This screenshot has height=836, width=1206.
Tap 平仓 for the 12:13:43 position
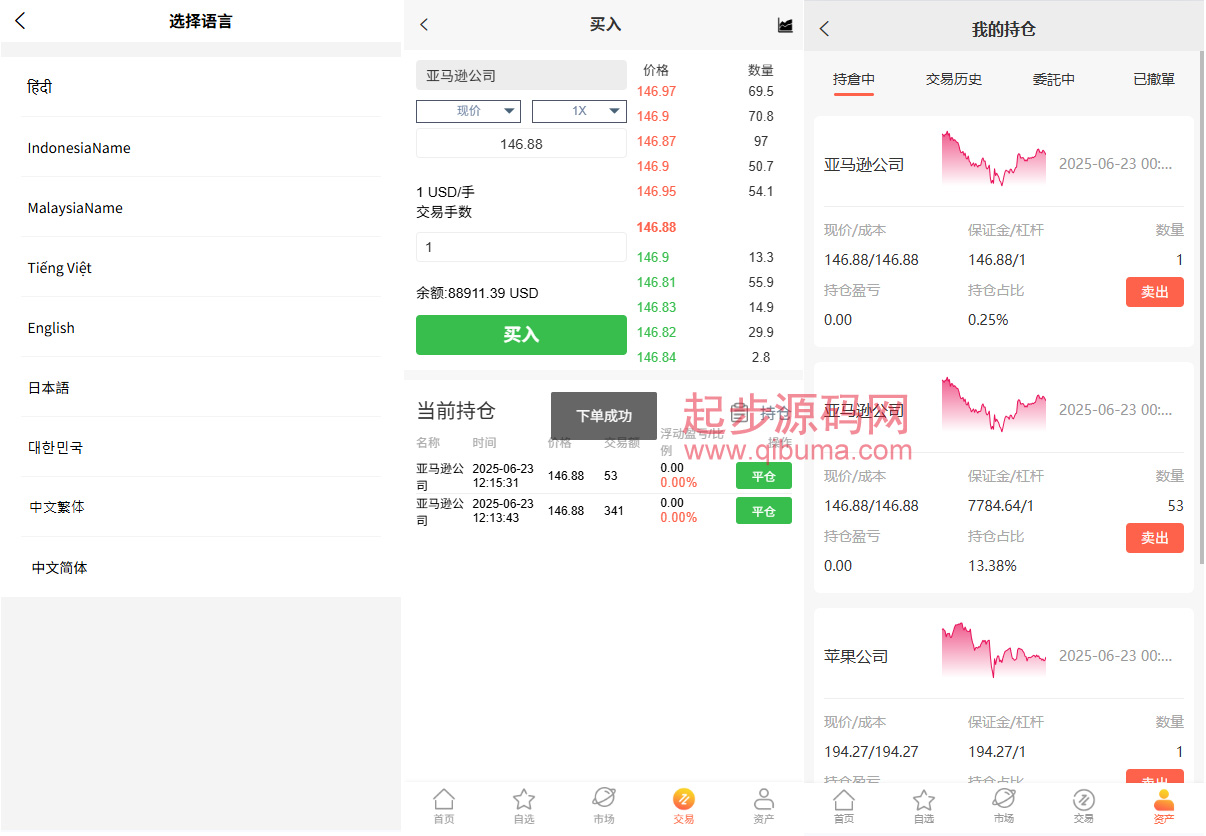click(x=764, y=511)
